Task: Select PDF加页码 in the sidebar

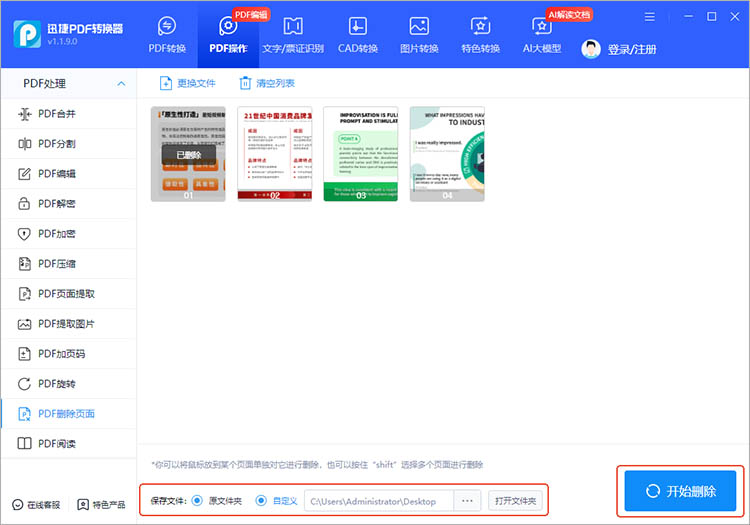Action: [x=68, y=354]
